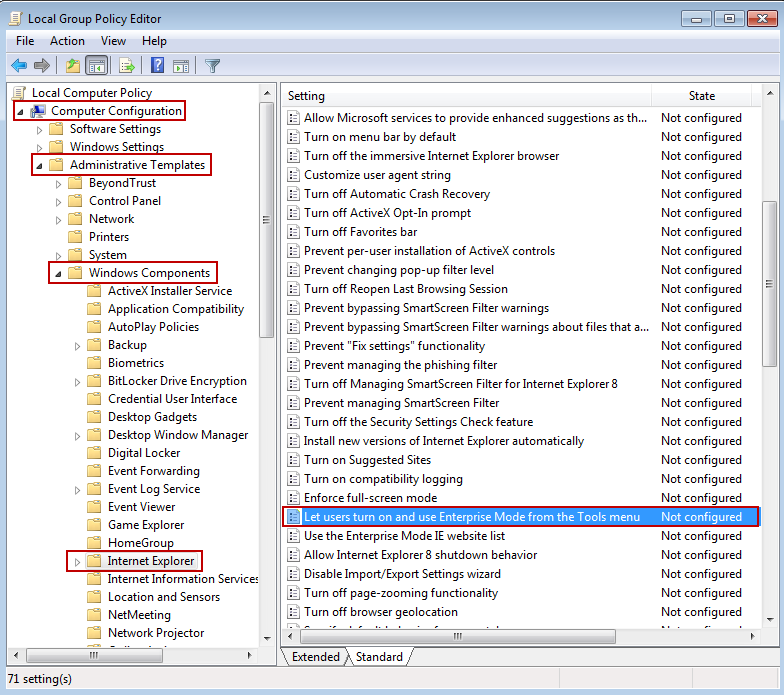Open the File menu
784x695 pixels.
pyautogui.click(x=25, y=41)
